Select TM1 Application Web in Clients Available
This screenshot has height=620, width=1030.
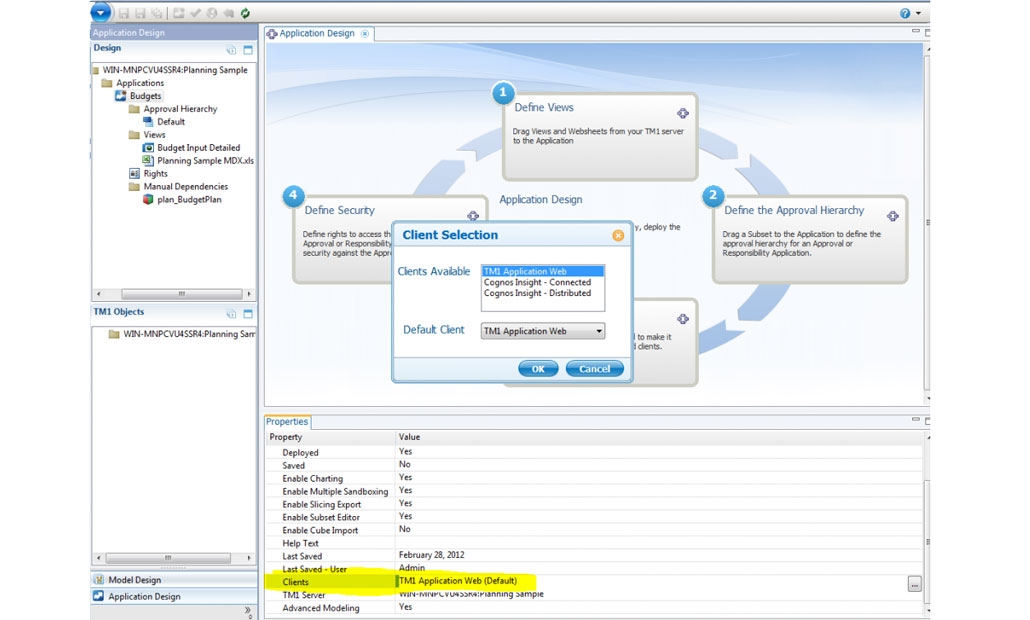543,271
